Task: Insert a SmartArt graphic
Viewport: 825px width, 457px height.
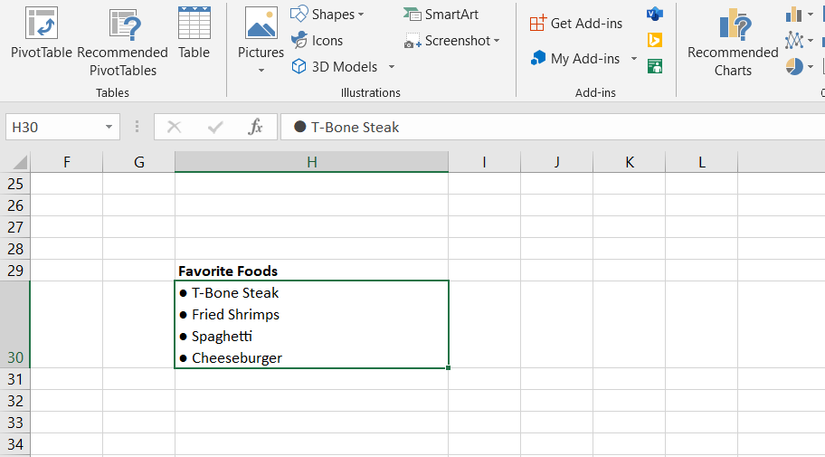Action: click(x=441, y=14)
